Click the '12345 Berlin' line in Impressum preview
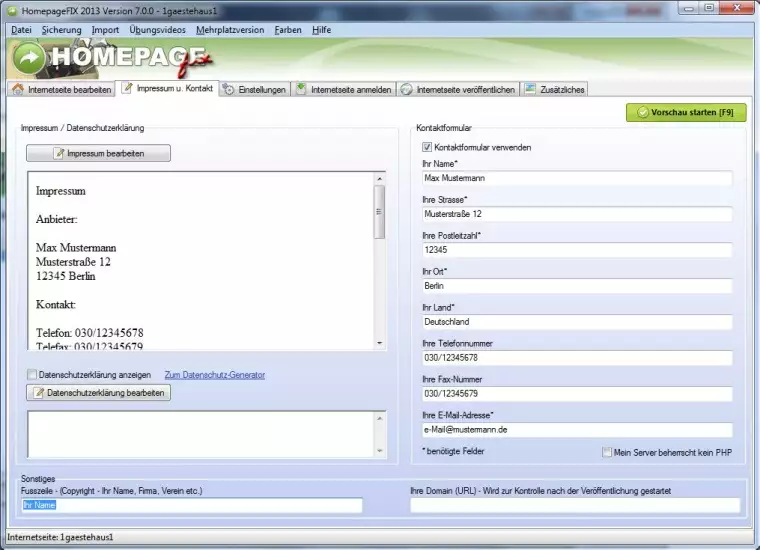The image size is (760, 550). point(65,276)
